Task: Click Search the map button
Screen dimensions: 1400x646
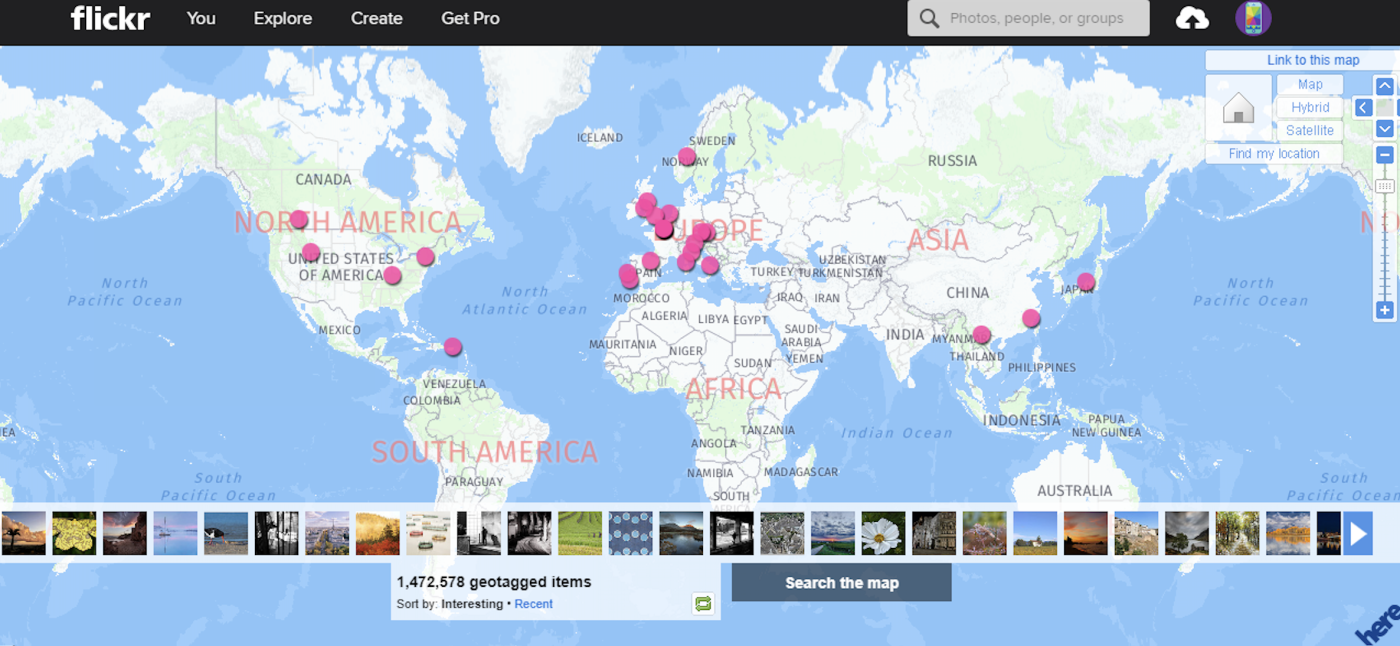Action: [x=841, y=583]
